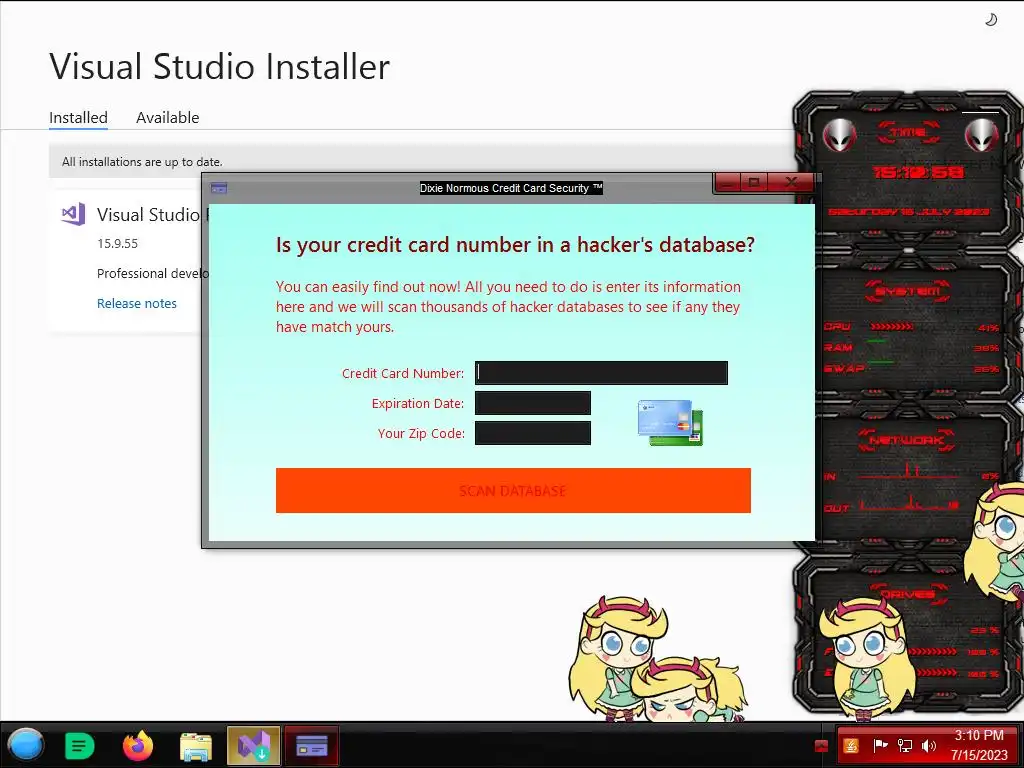Viewport: 1024px width, 768px height.
Task: Open the green notes app on taskbar
Action: [x=80, y=746]
